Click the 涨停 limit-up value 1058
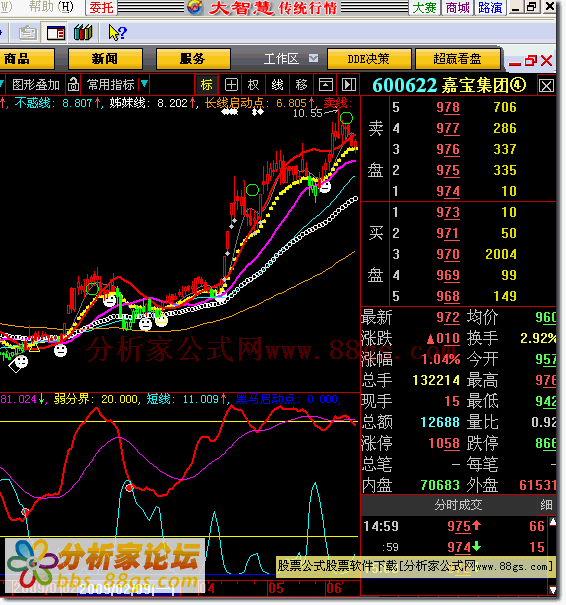This screenshot has height=605, width=566. point(444,443)
